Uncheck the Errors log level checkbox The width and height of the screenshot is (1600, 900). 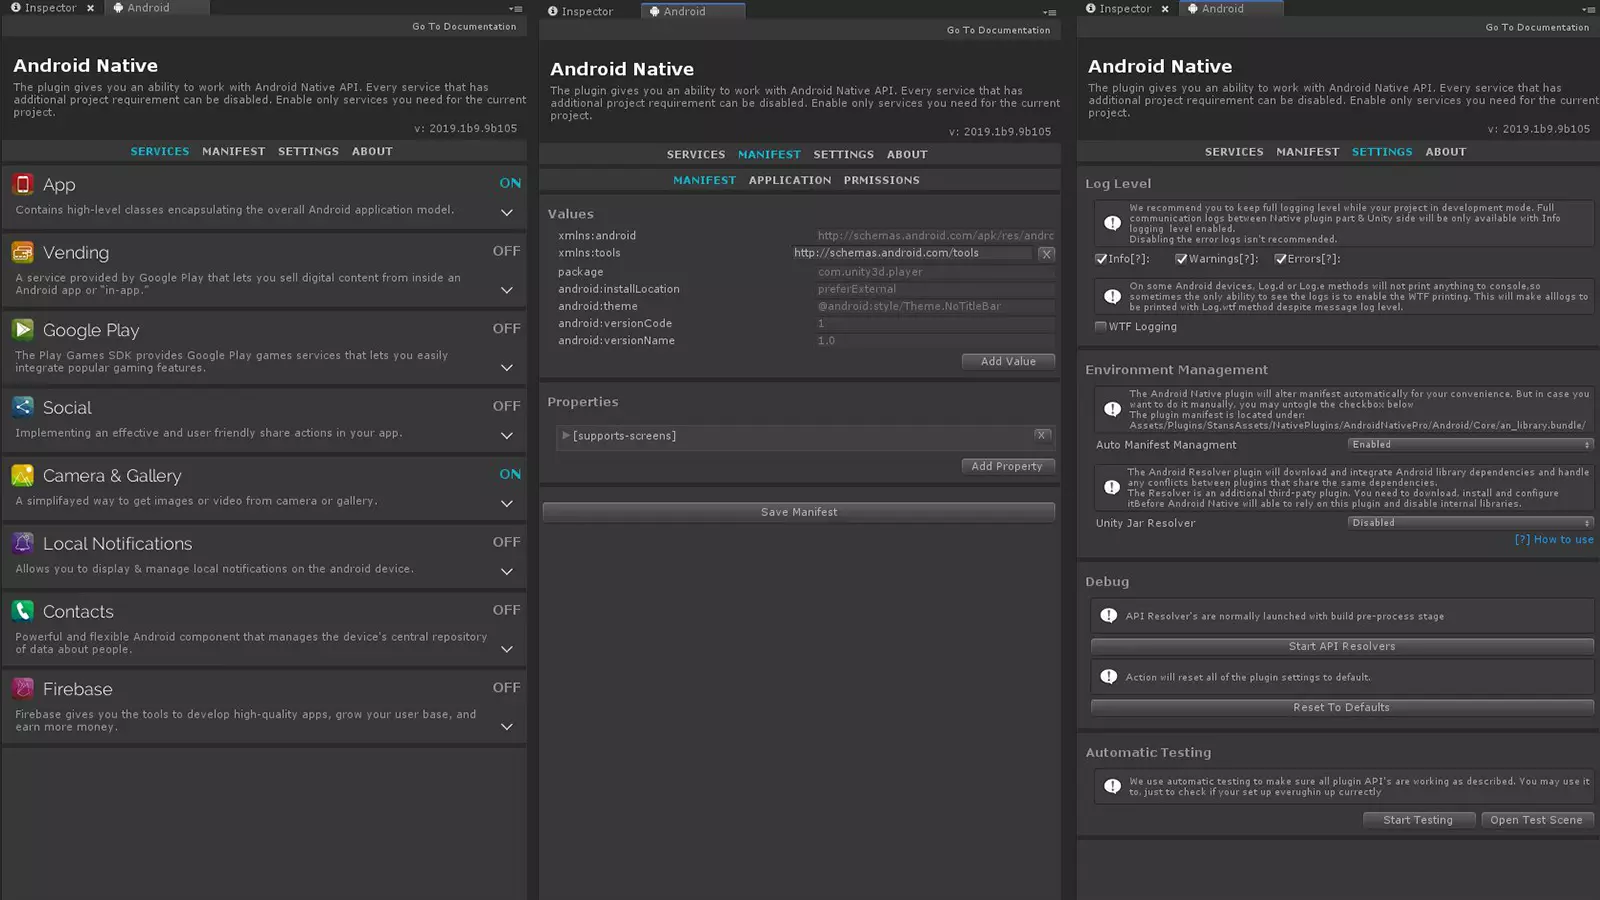point(1280,259)
